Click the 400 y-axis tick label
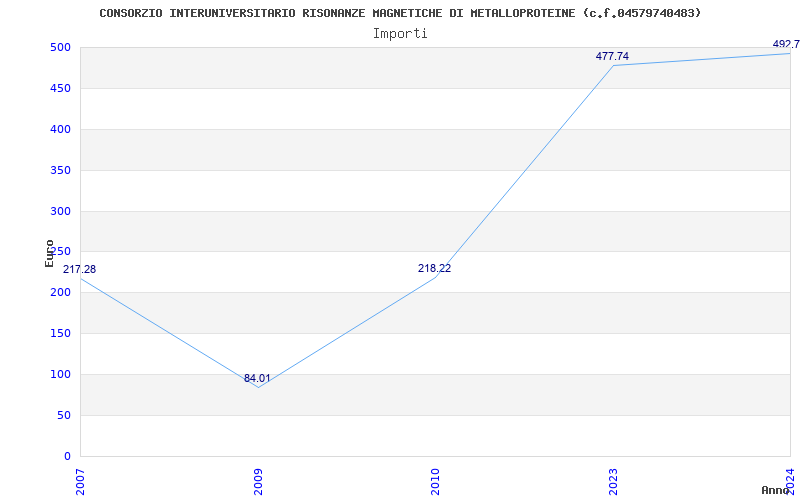800x500 pixels. point(60,130)
